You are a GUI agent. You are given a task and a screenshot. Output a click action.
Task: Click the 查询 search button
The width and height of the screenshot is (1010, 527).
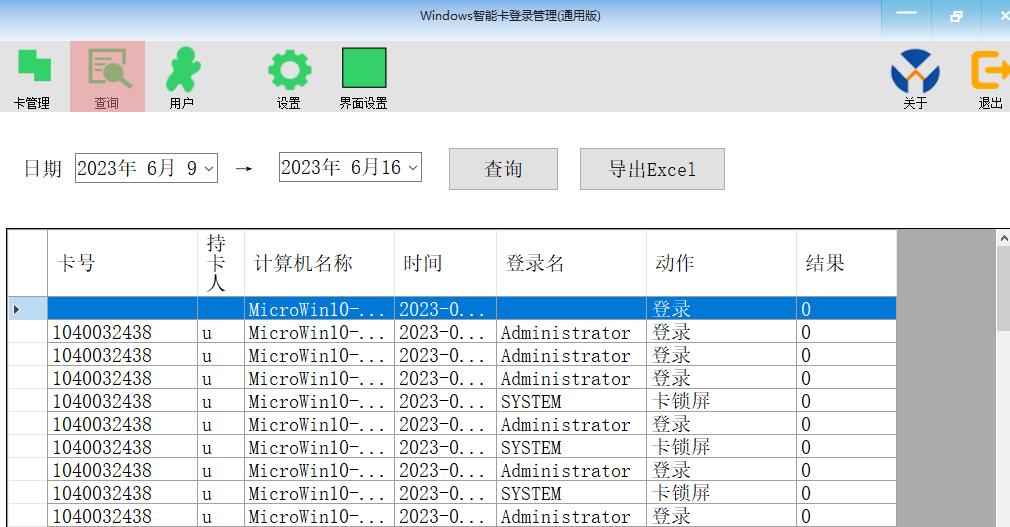click(503, 169)
